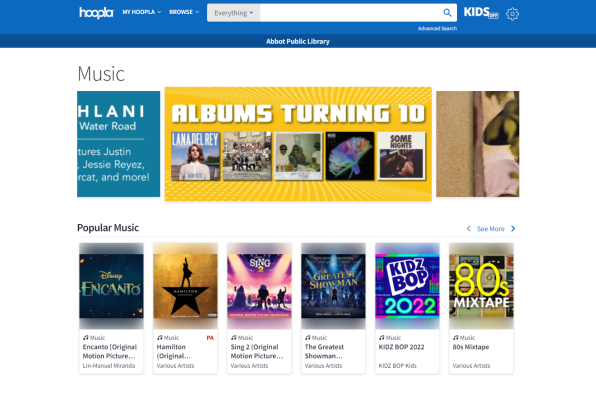Click 80s Mixtape title text

click(x=471, y=347)
